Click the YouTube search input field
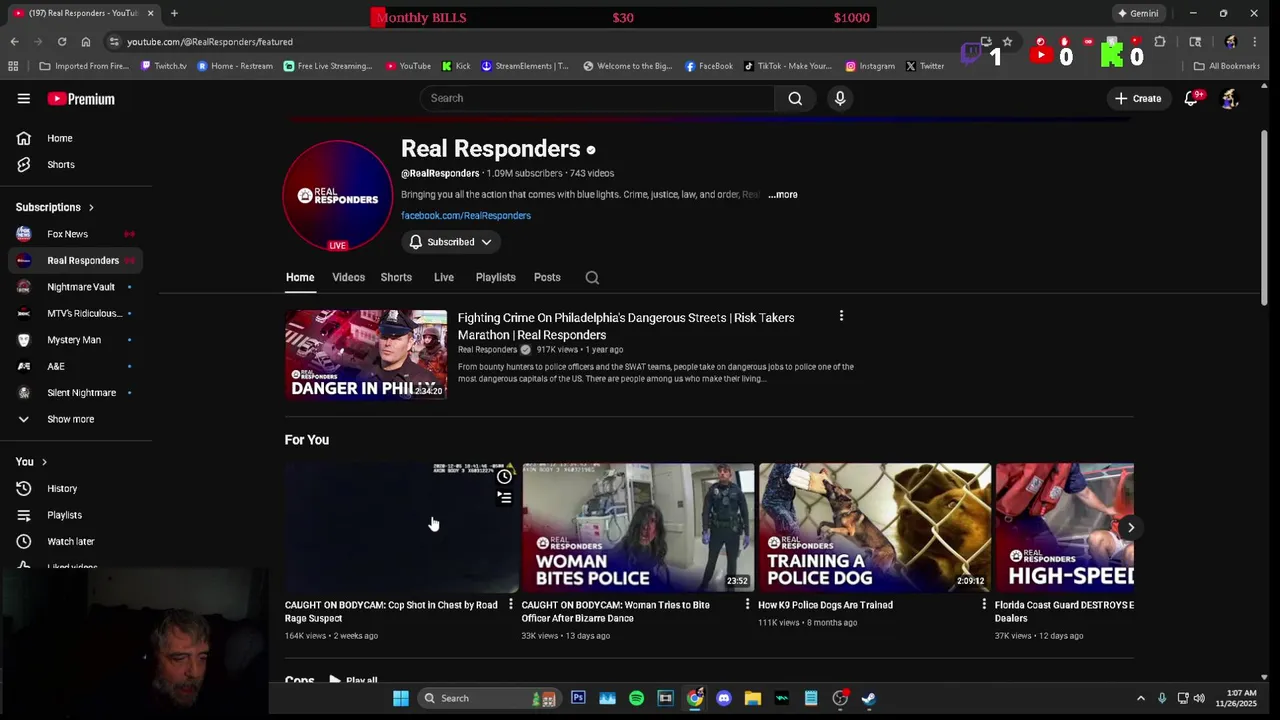The height and width of the screenshot is (720, 1280). (x=597, y=98)
